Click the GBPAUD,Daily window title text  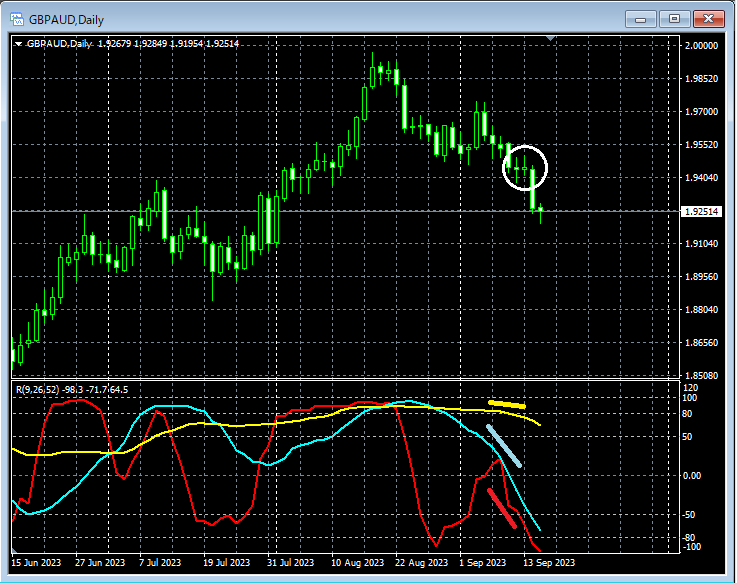click(66, 20)
